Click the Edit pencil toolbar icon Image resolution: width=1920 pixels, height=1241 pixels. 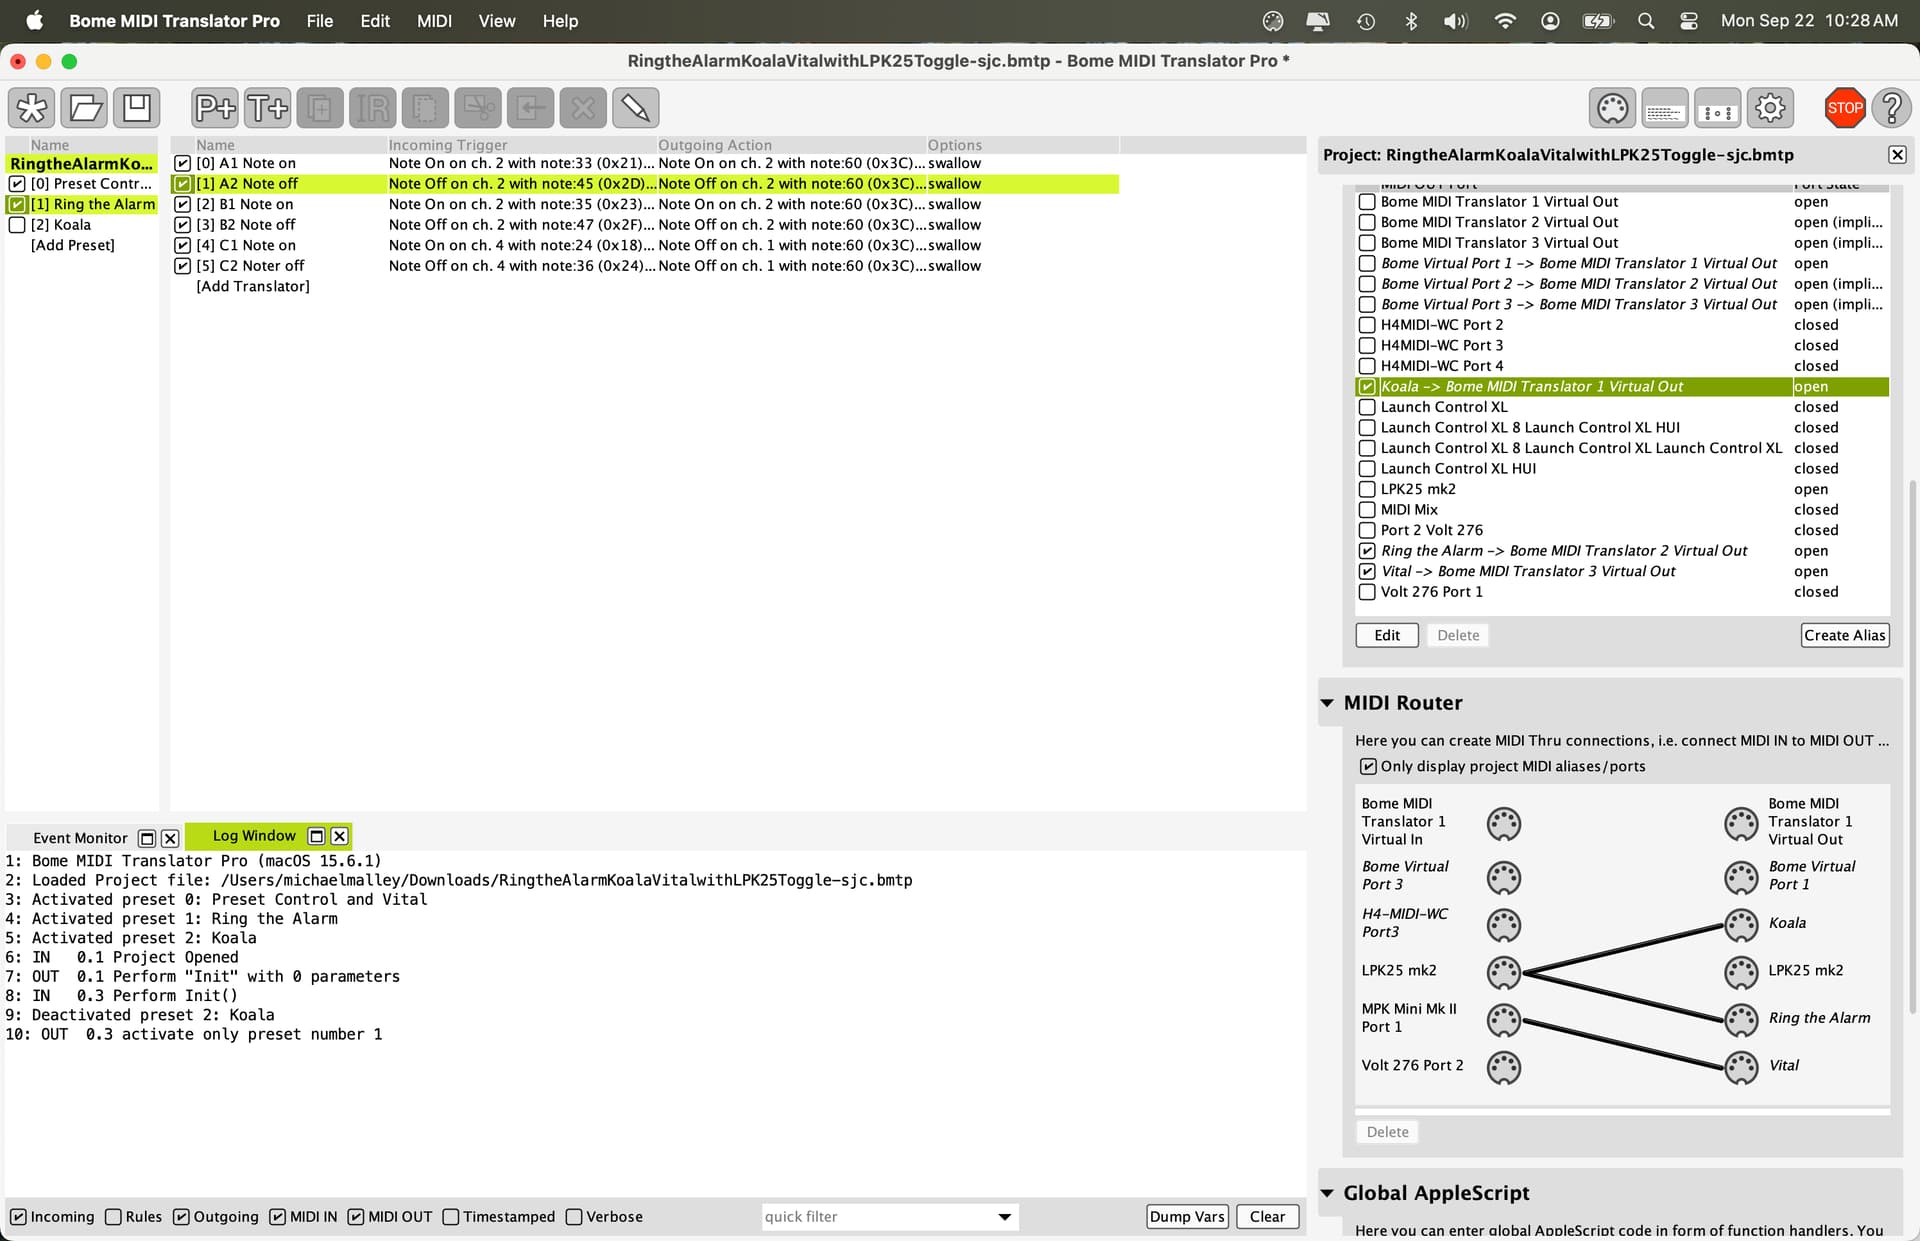[x=635, y=108]
